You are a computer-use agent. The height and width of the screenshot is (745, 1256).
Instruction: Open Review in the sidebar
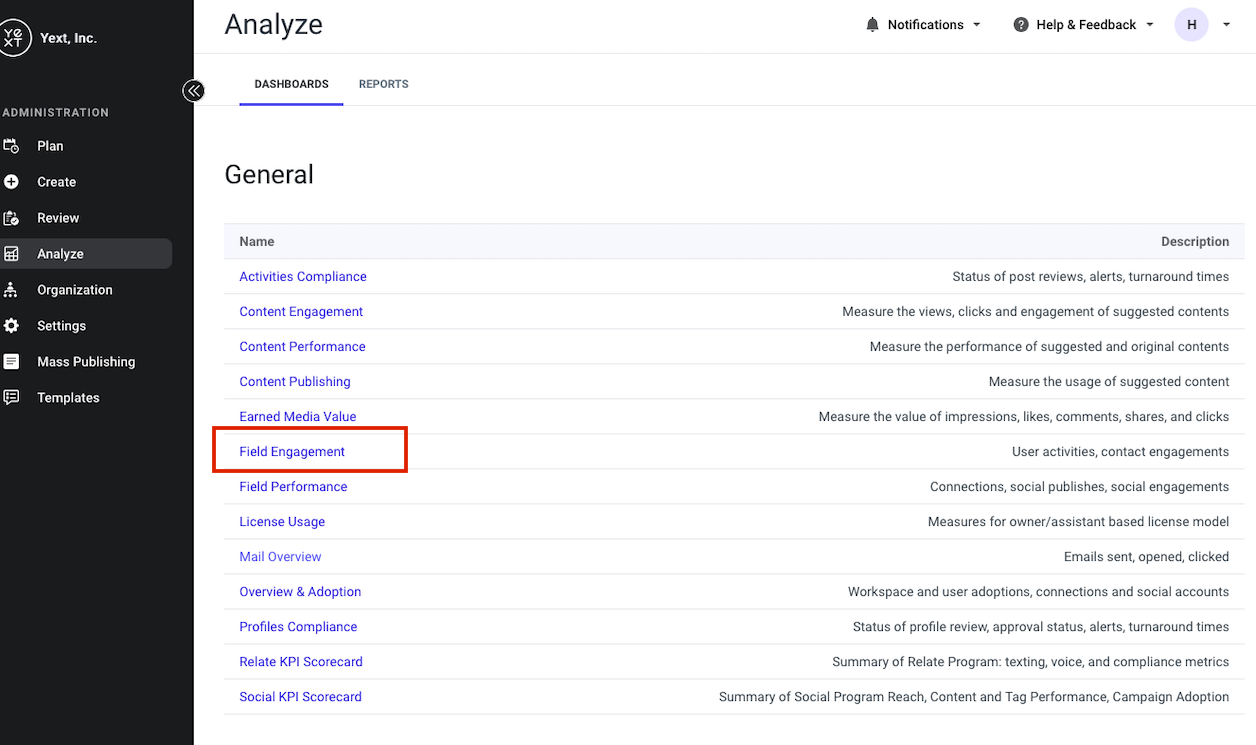(x=86, y=218)
